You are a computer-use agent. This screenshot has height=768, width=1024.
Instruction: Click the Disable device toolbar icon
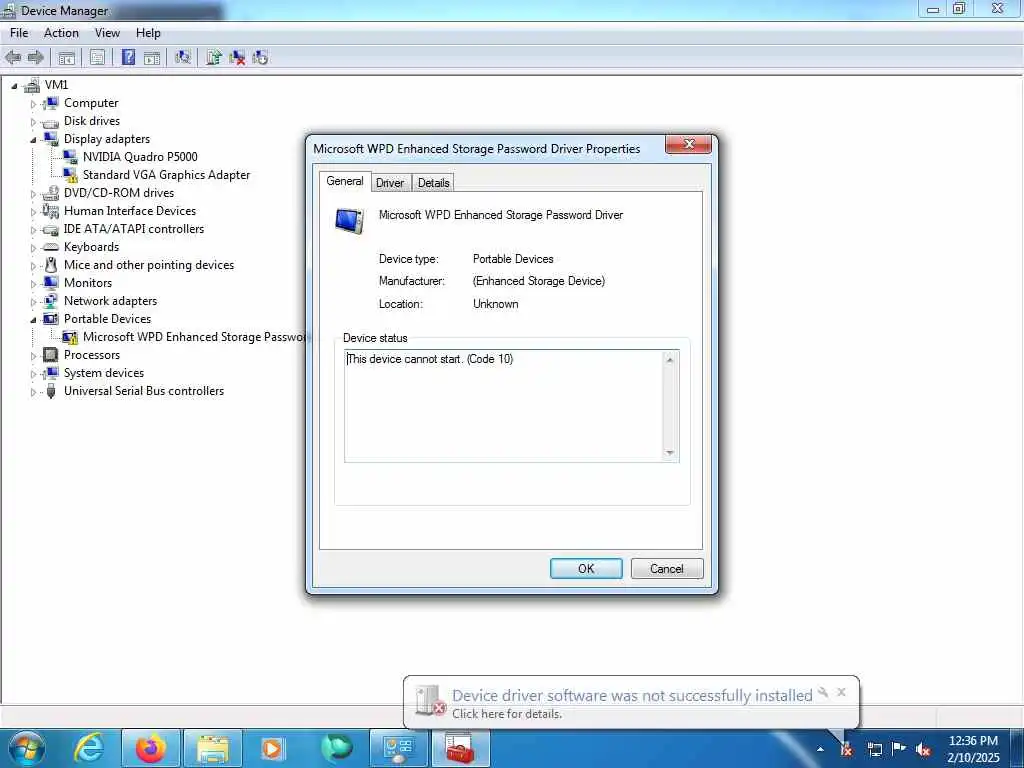point(260,57)
